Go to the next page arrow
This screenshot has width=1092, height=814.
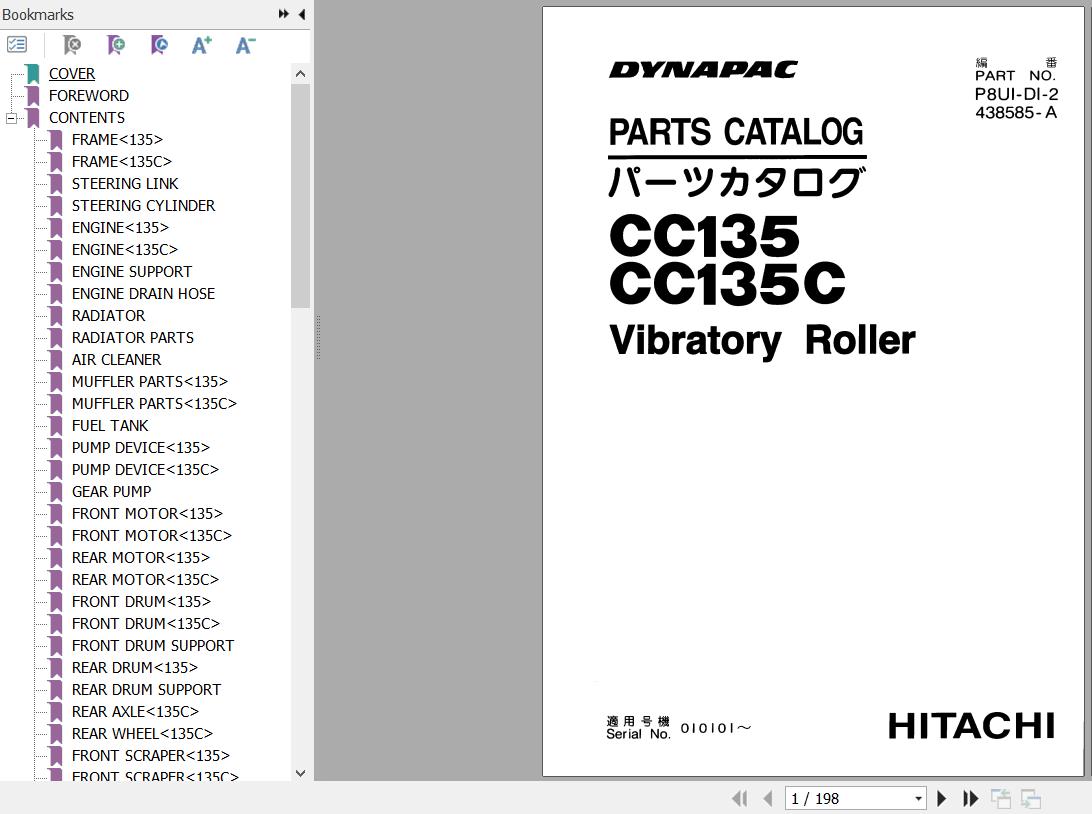tap(941, 798)
